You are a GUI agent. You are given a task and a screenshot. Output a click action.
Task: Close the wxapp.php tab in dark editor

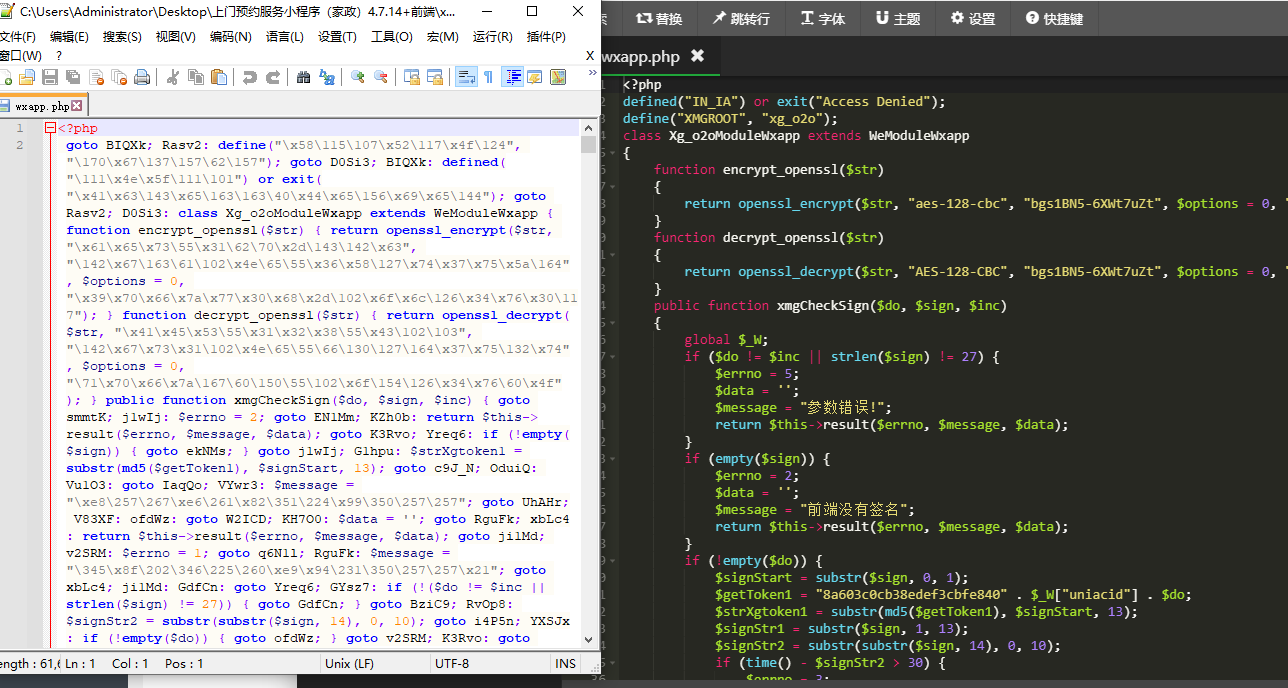coord(697,56)
